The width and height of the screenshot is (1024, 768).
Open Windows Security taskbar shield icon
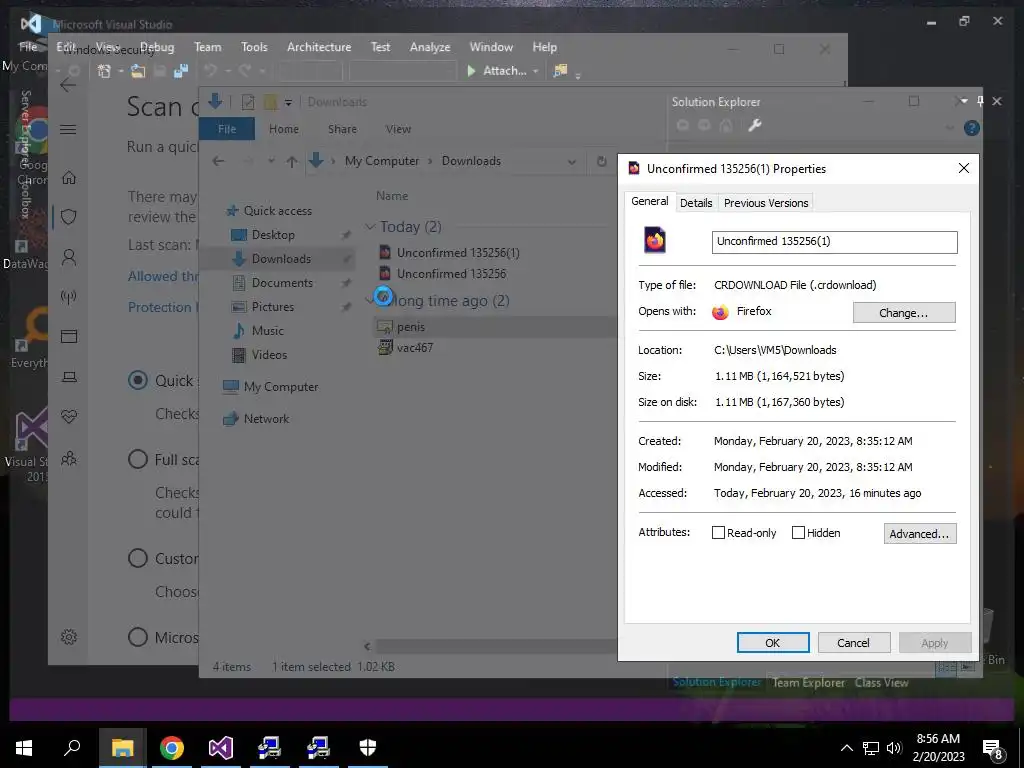click(x=368, y=748)
